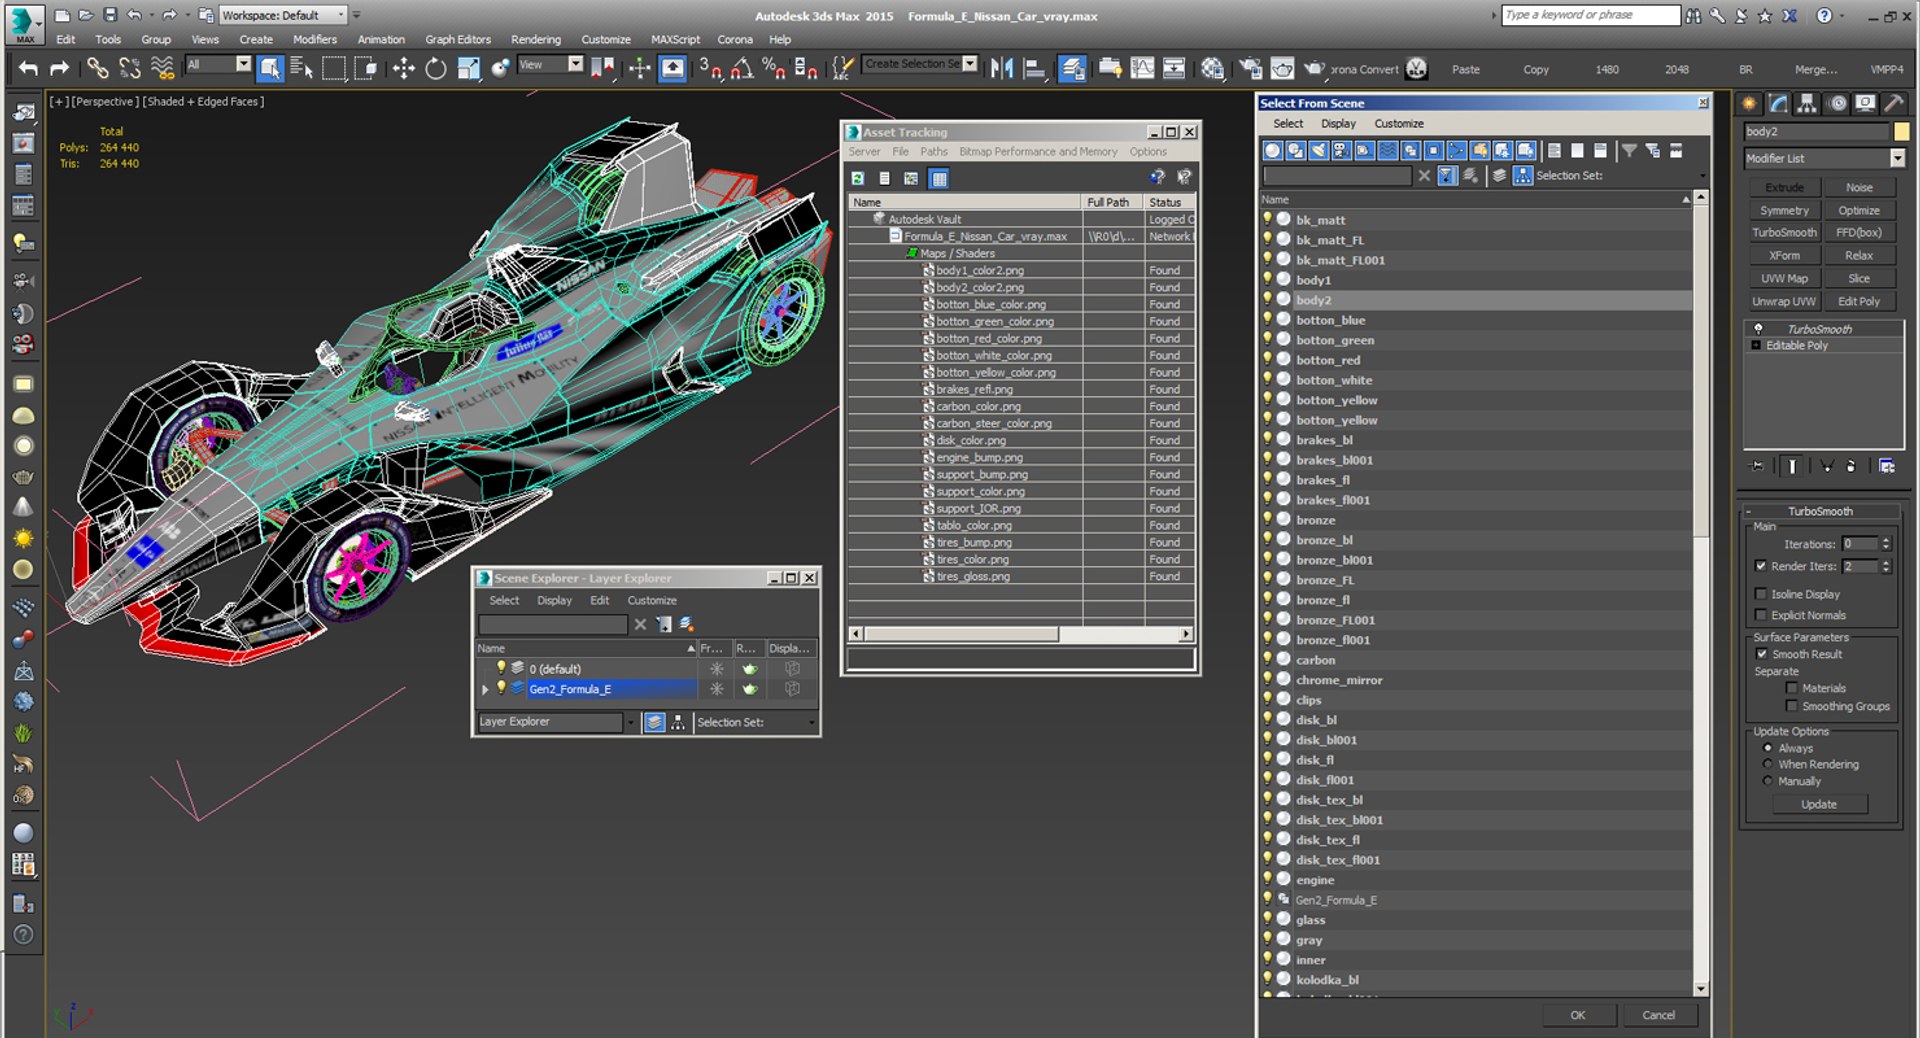The height and width of the screenshot is (1038, 1920).
Task: Click the Undo arrow in main toolbar
Action: point(28,68)
